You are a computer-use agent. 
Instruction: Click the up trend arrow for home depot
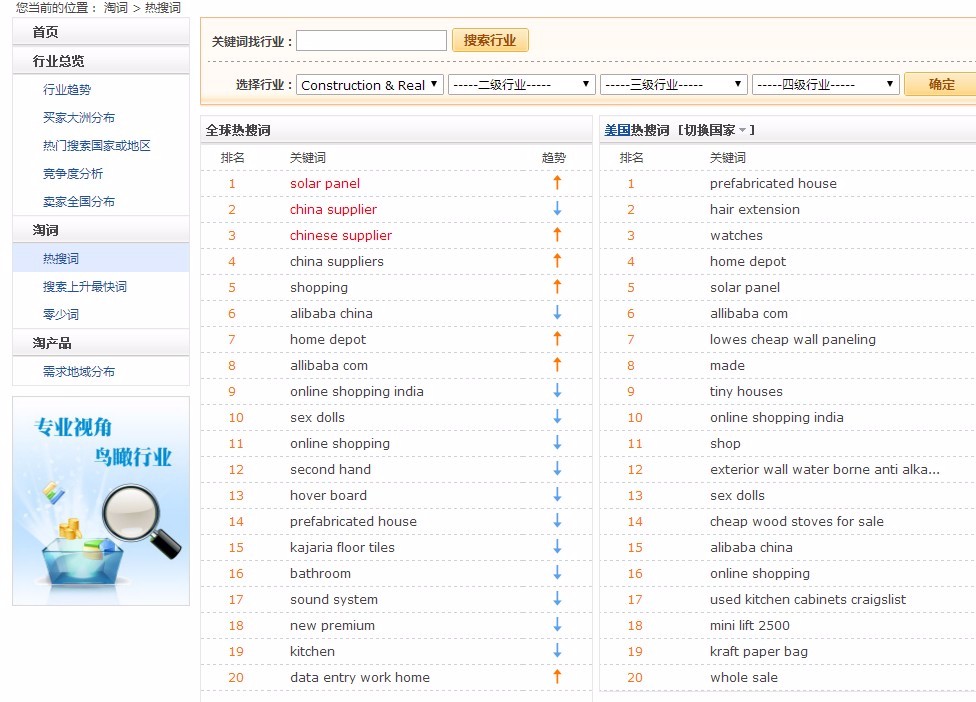click(x=557, y=339)
